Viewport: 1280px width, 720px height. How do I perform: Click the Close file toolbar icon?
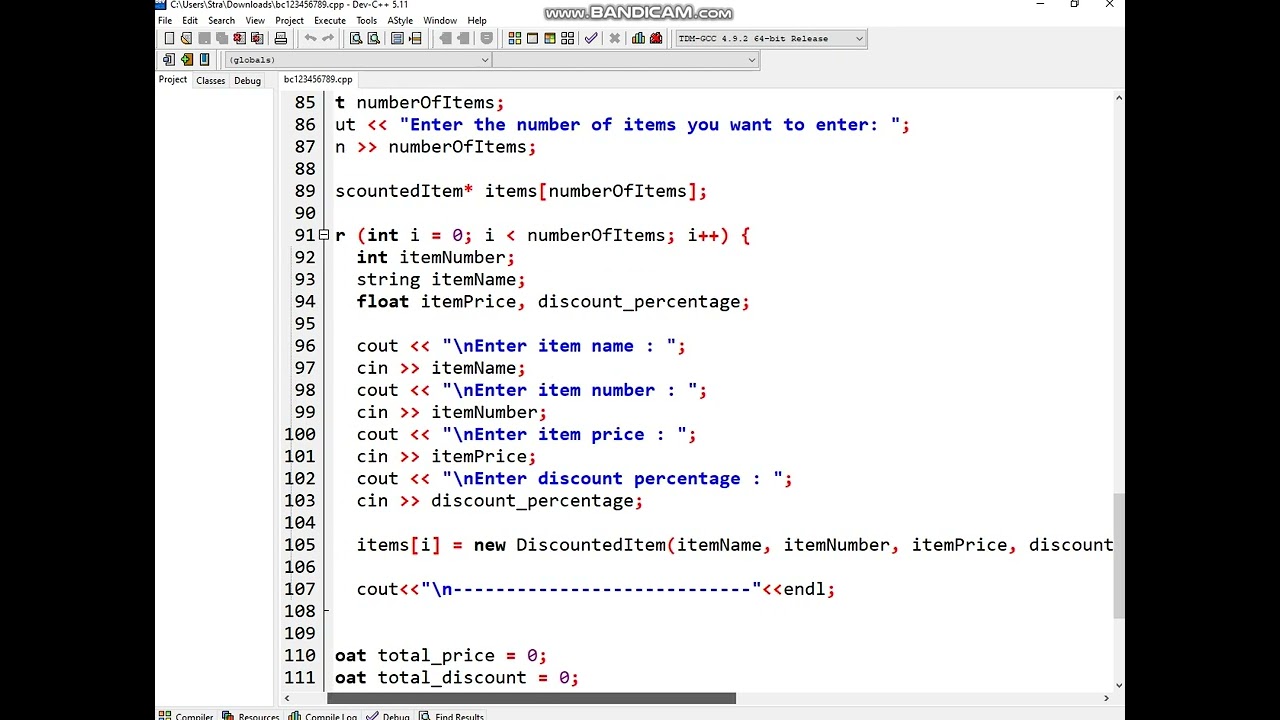[239, 38]
